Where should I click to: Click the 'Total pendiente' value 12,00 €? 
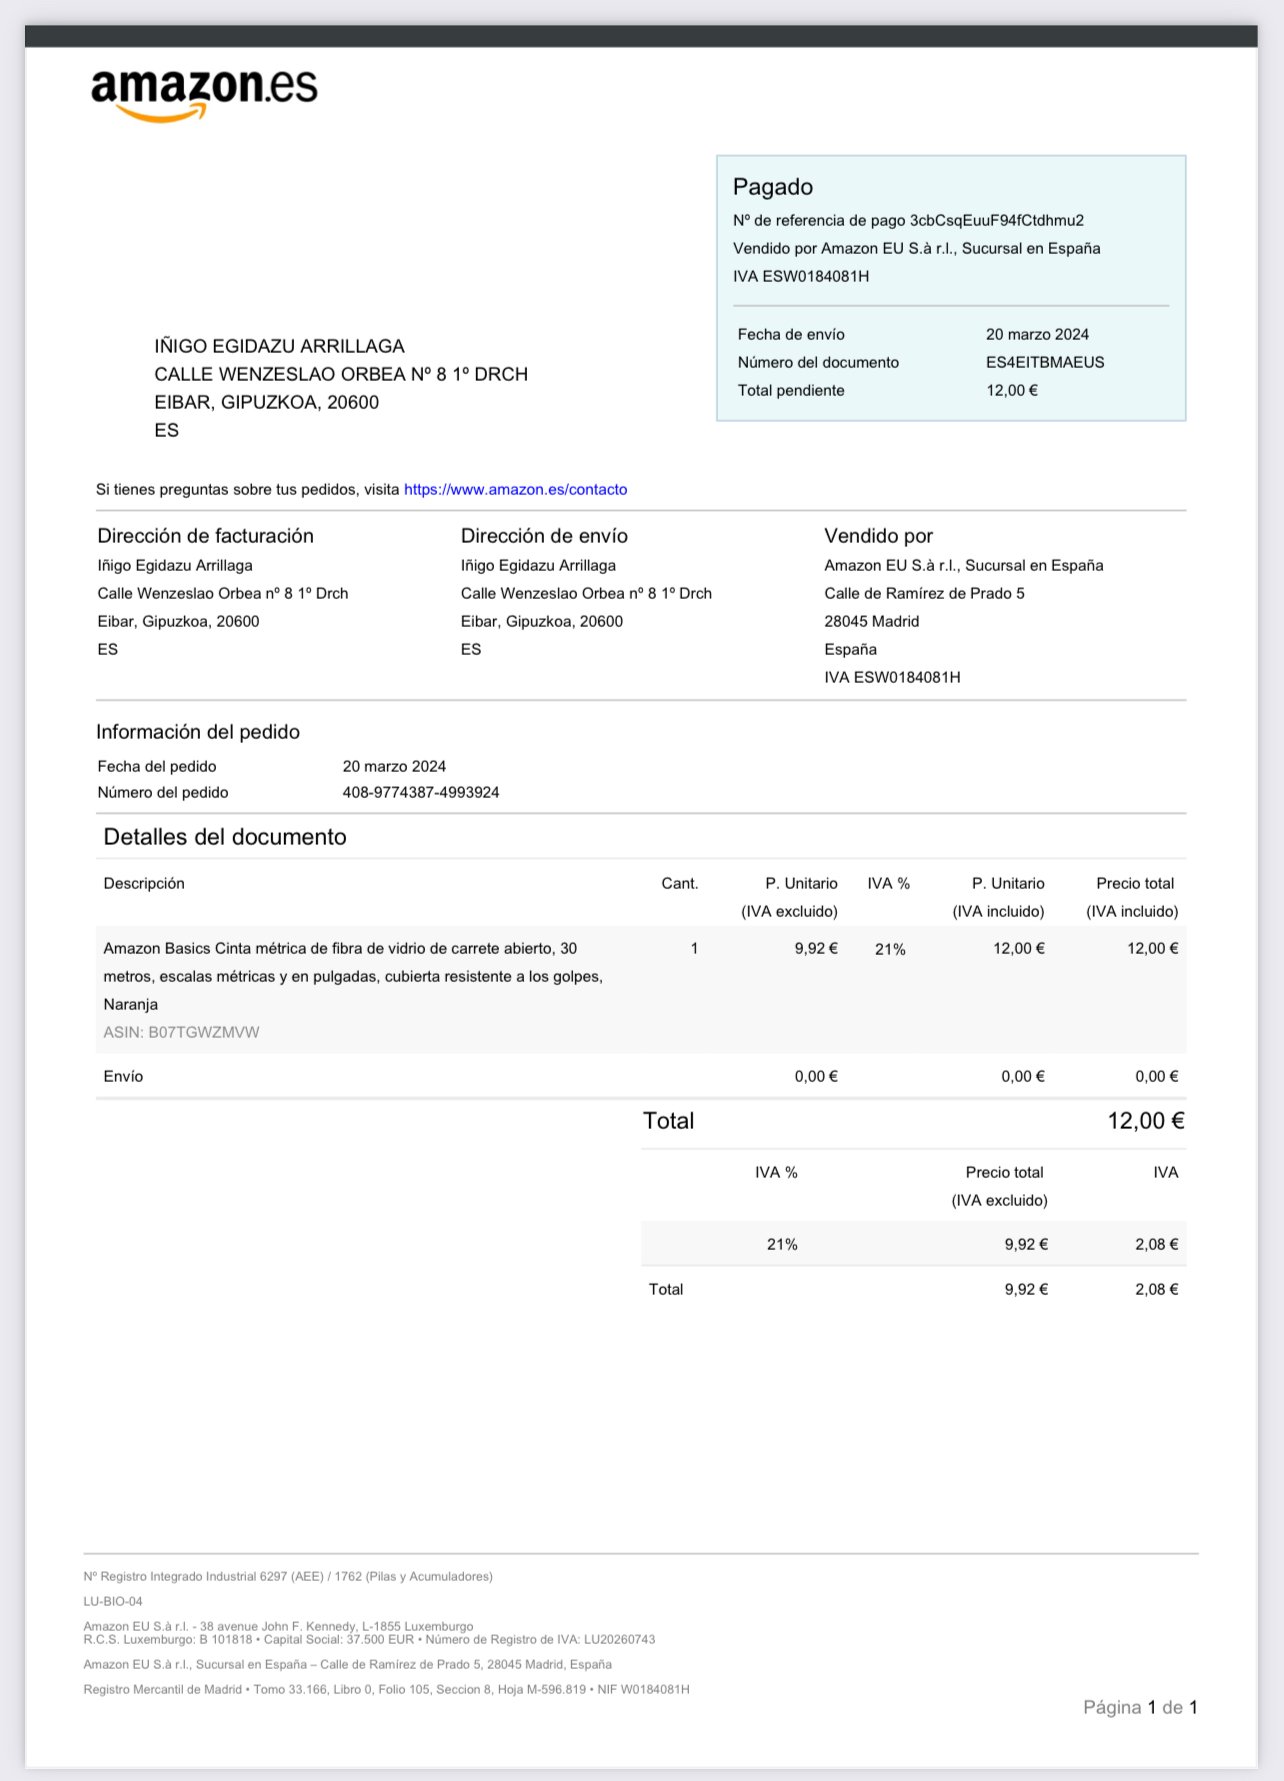(x=1012, y=390)
